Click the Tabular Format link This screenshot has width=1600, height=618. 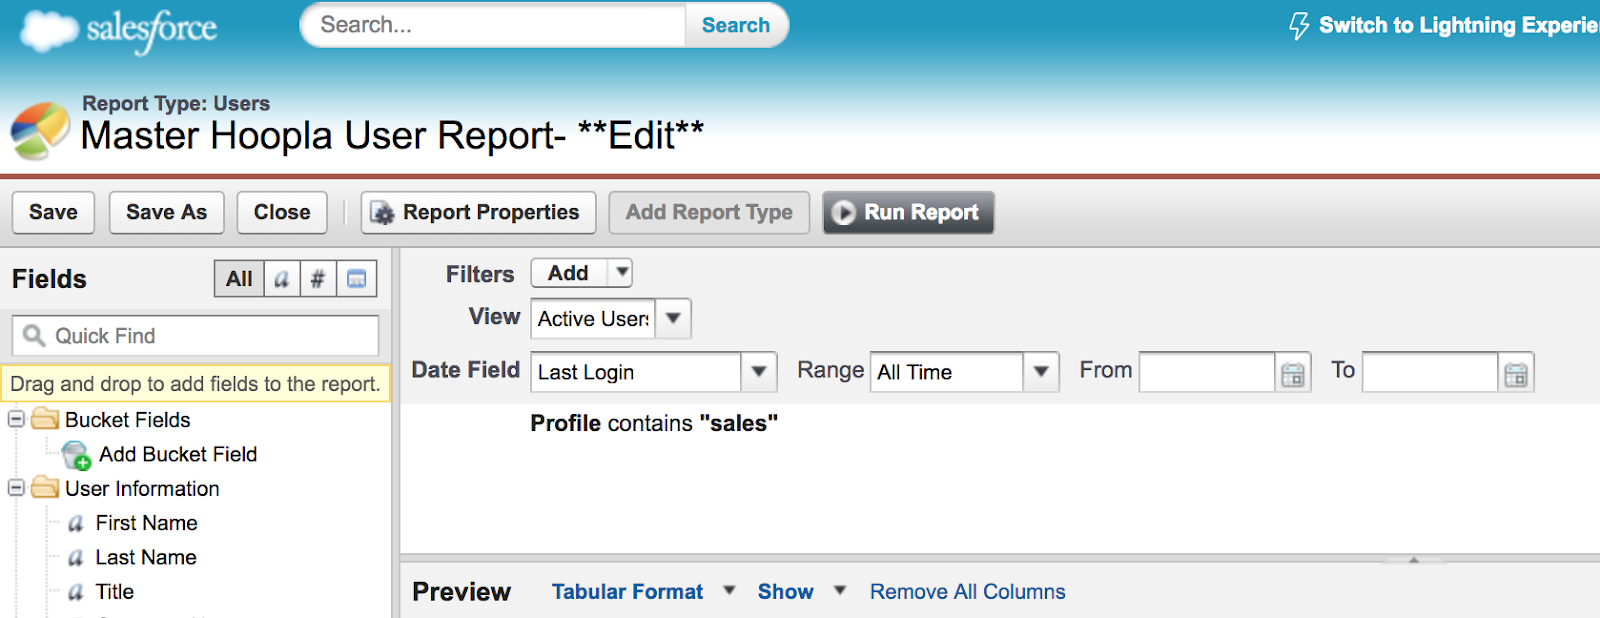(x=627, y=592)
